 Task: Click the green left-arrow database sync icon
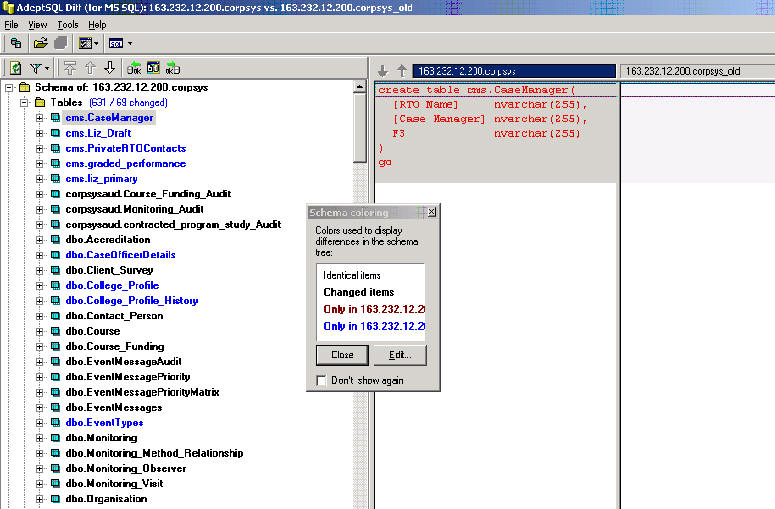coord(133,68)
